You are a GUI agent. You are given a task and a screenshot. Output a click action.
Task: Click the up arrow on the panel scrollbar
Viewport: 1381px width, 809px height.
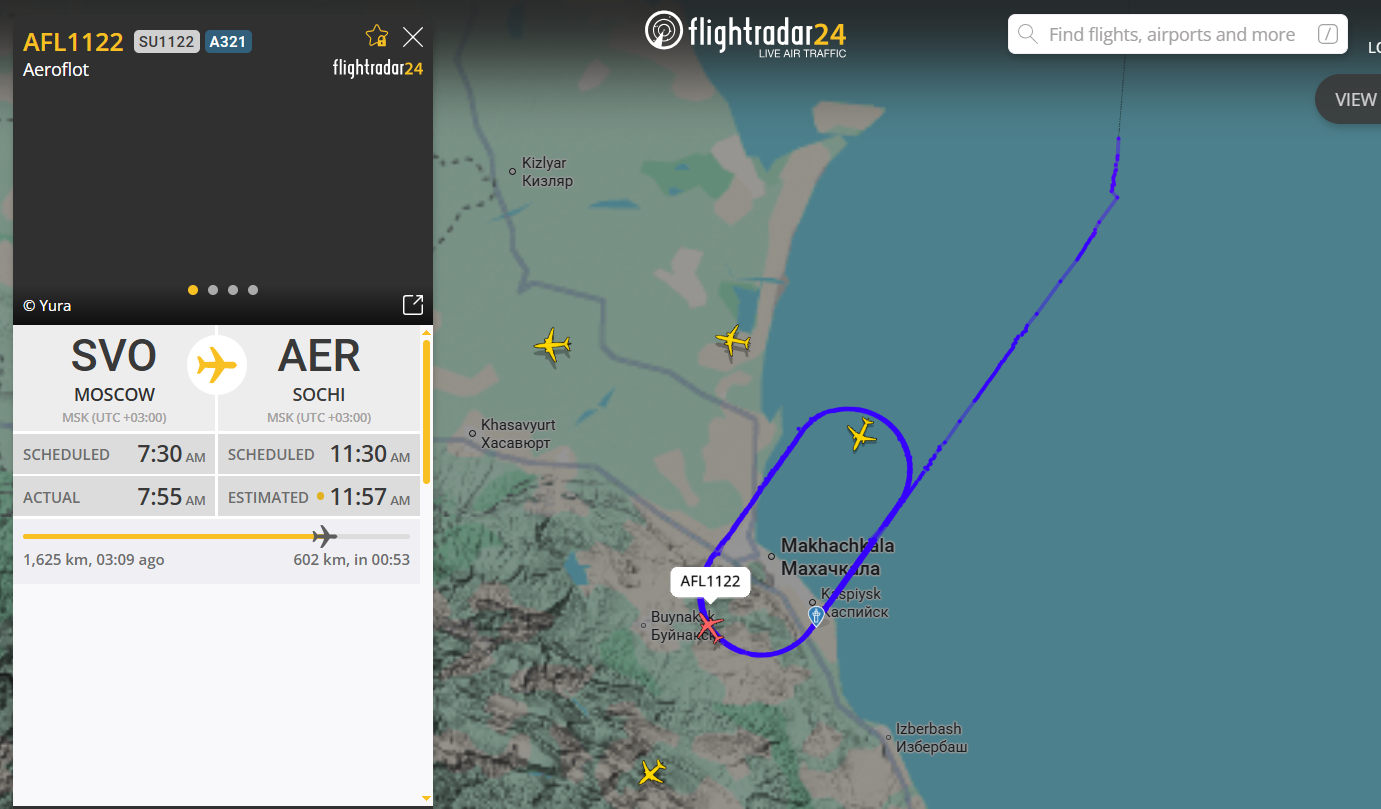(427, 332)
